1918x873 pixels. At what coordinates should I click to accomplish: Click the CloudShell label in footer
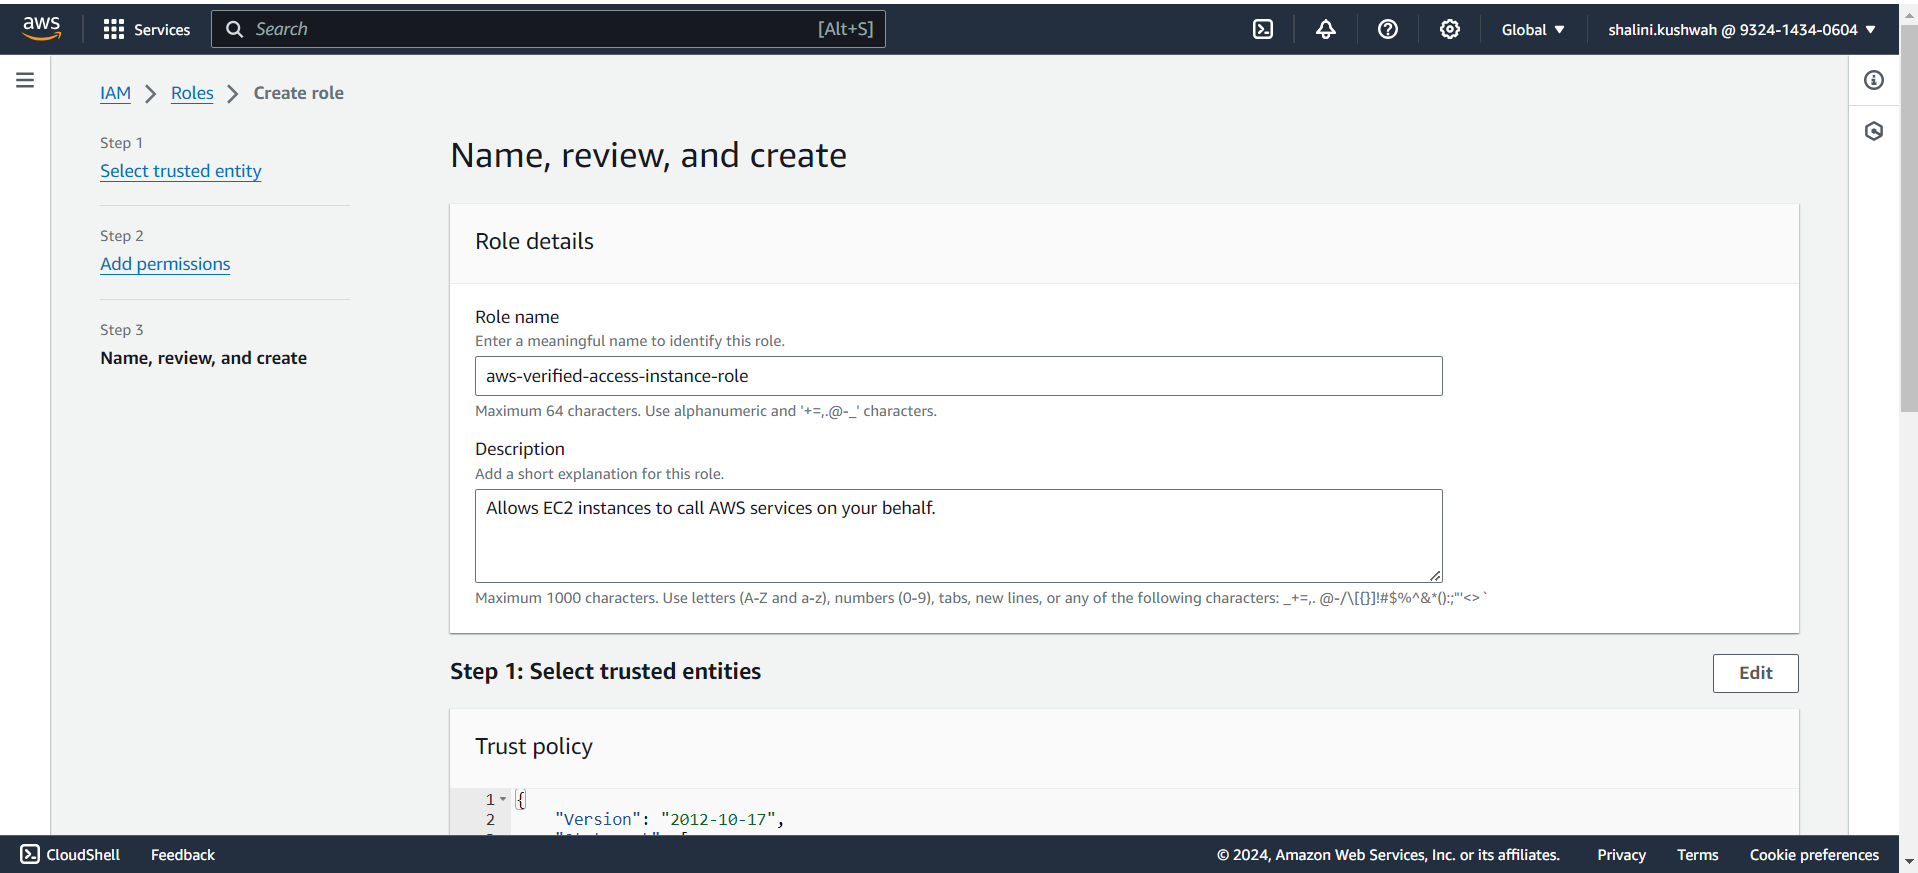point(83,854)
